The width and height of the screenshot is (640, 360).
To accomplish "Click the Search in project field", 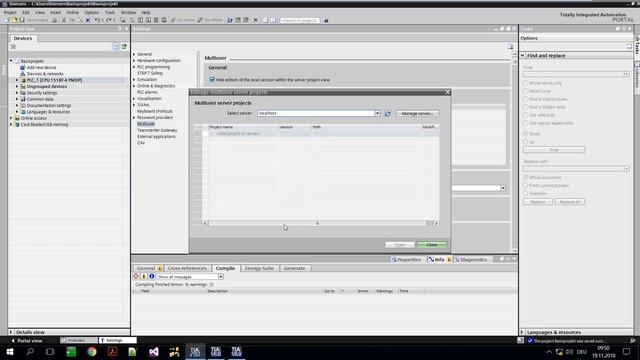I will [x=300, y=20].
